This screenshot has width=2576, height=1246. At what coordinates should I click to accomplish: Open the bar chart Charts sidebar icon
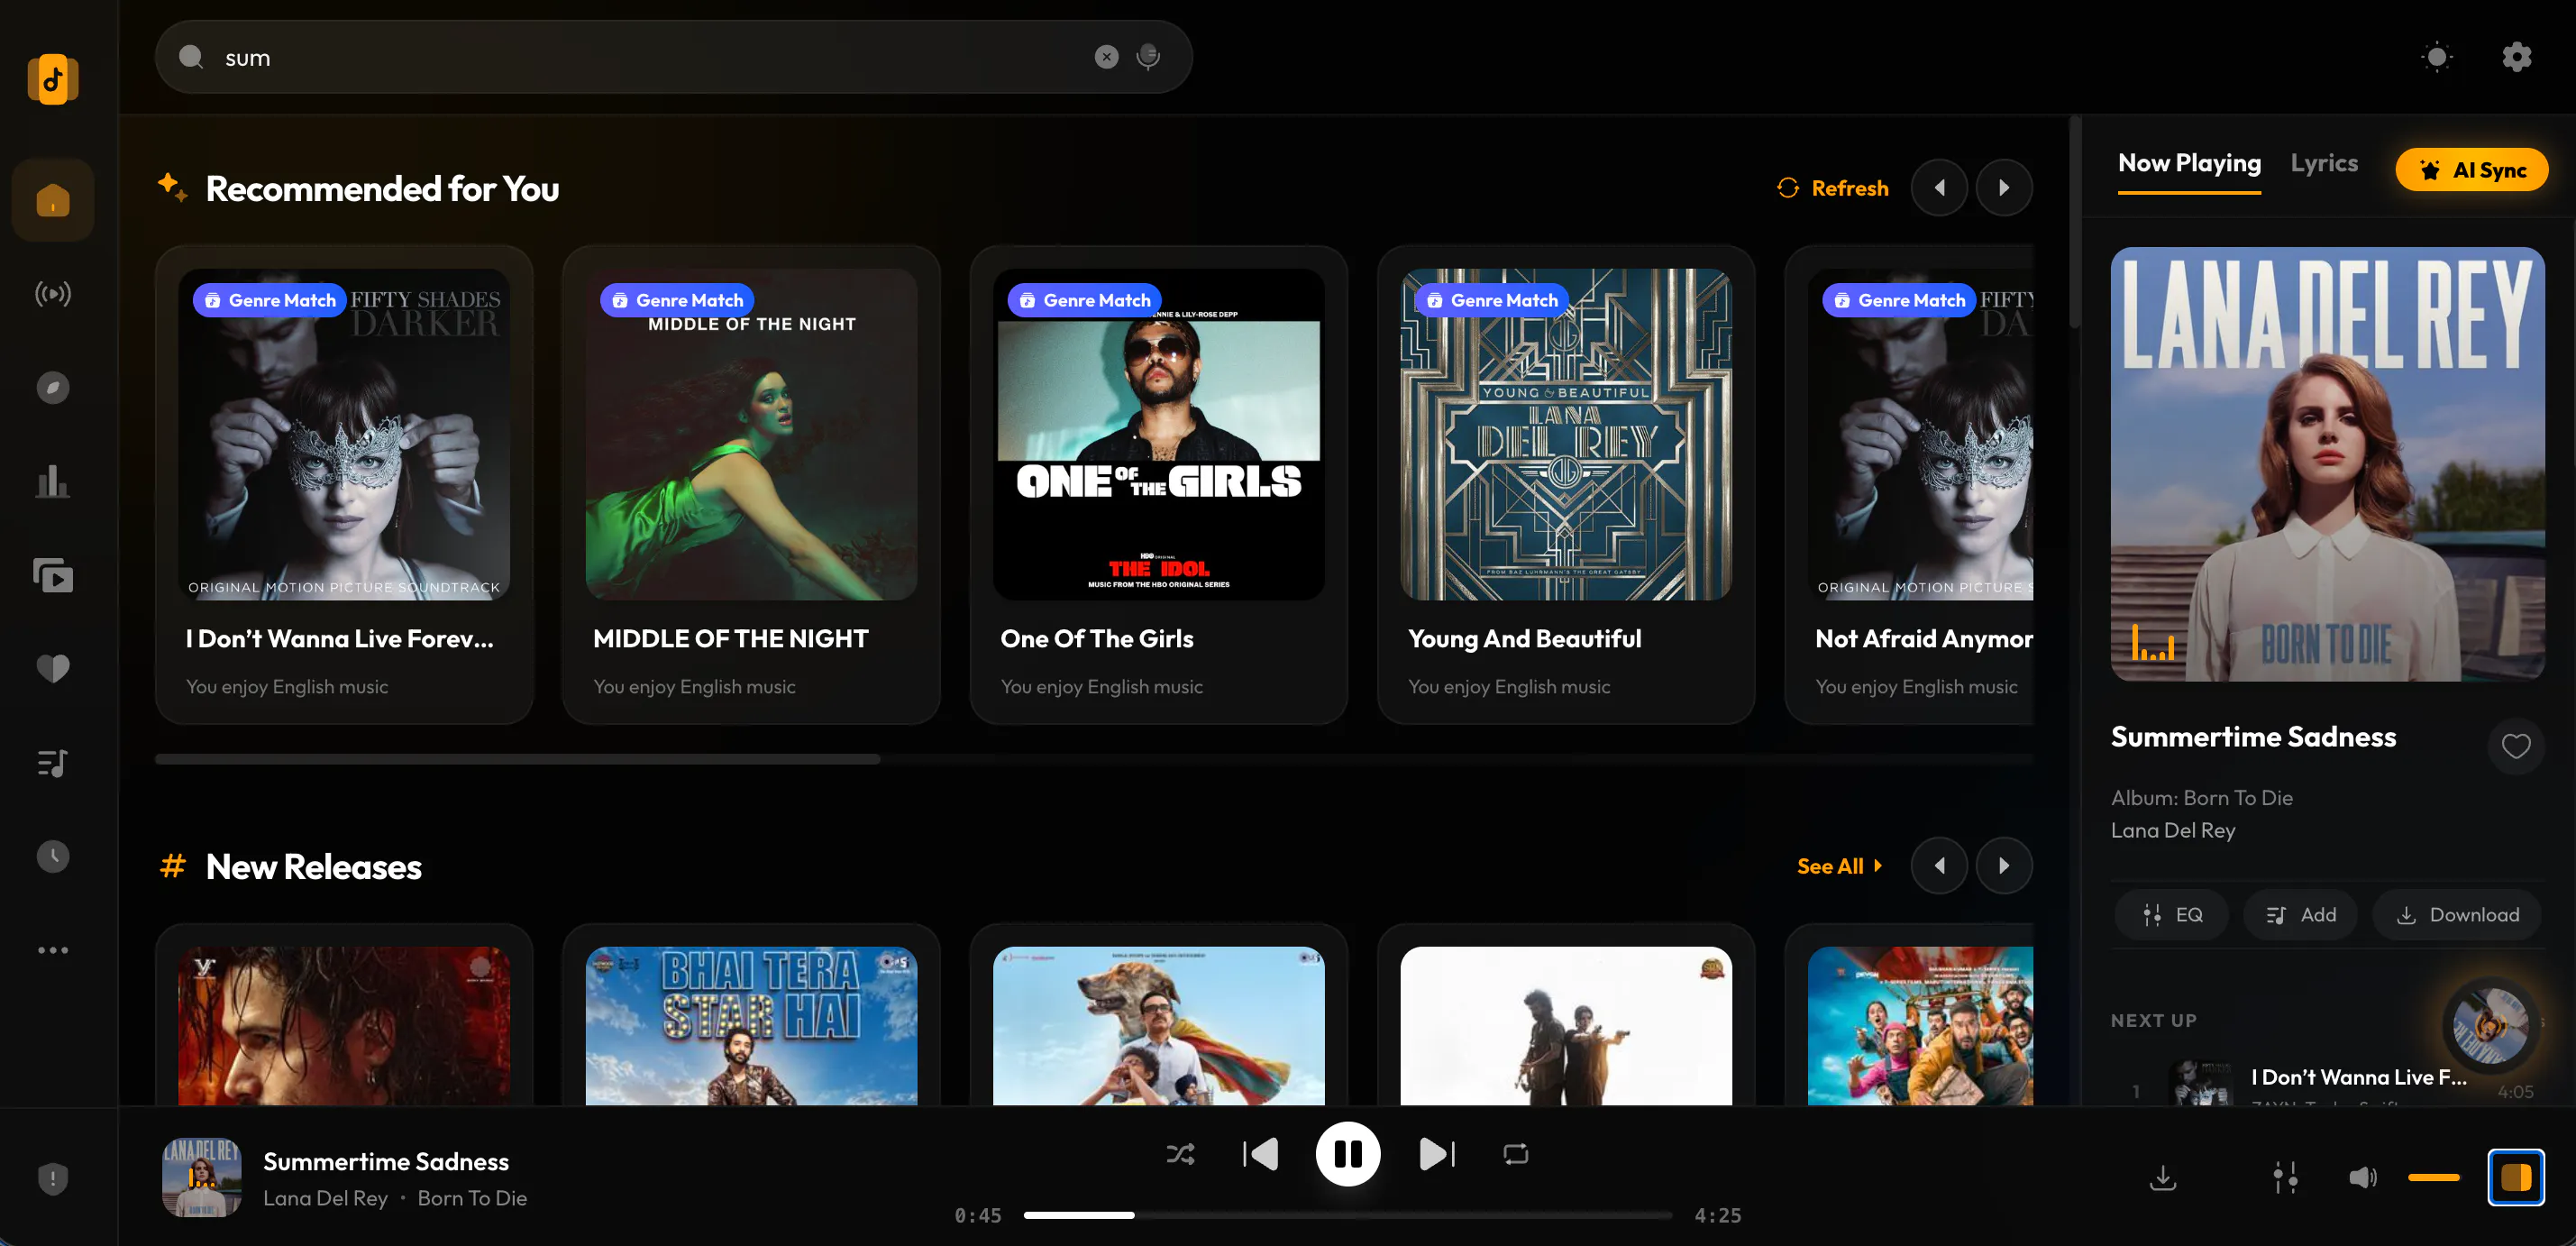coord(53,482)
